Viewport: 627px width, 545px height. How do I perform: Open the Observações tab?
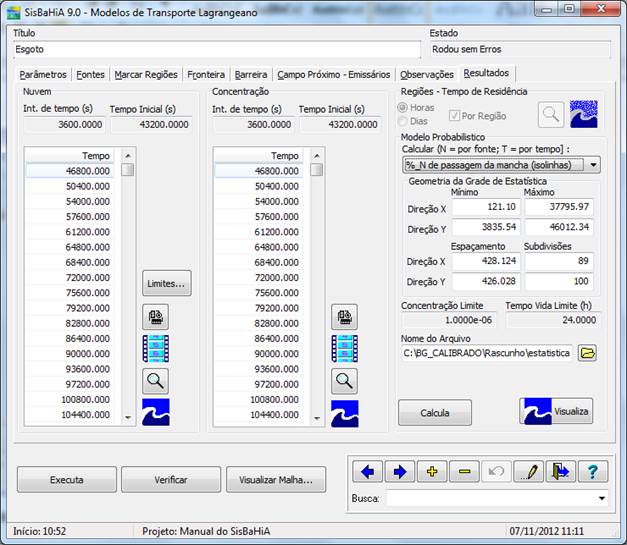tap(427, 75)
